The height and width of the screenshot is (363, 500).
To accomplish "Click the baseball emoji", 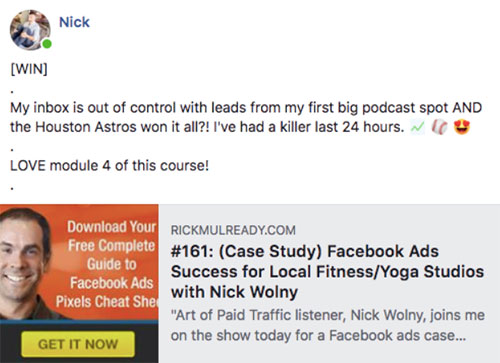I will coord(439,127).
